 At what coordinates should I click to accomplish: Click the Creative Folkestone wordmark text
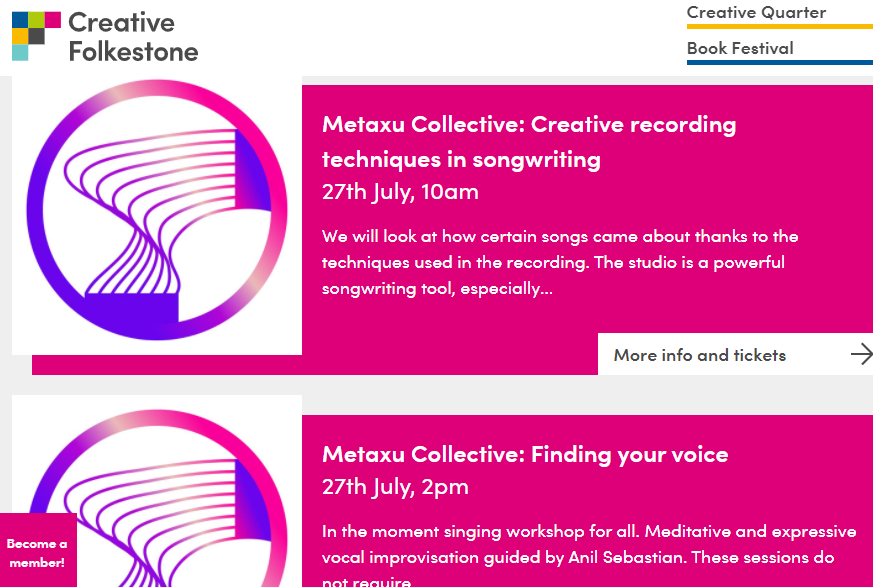coord(133,37)
